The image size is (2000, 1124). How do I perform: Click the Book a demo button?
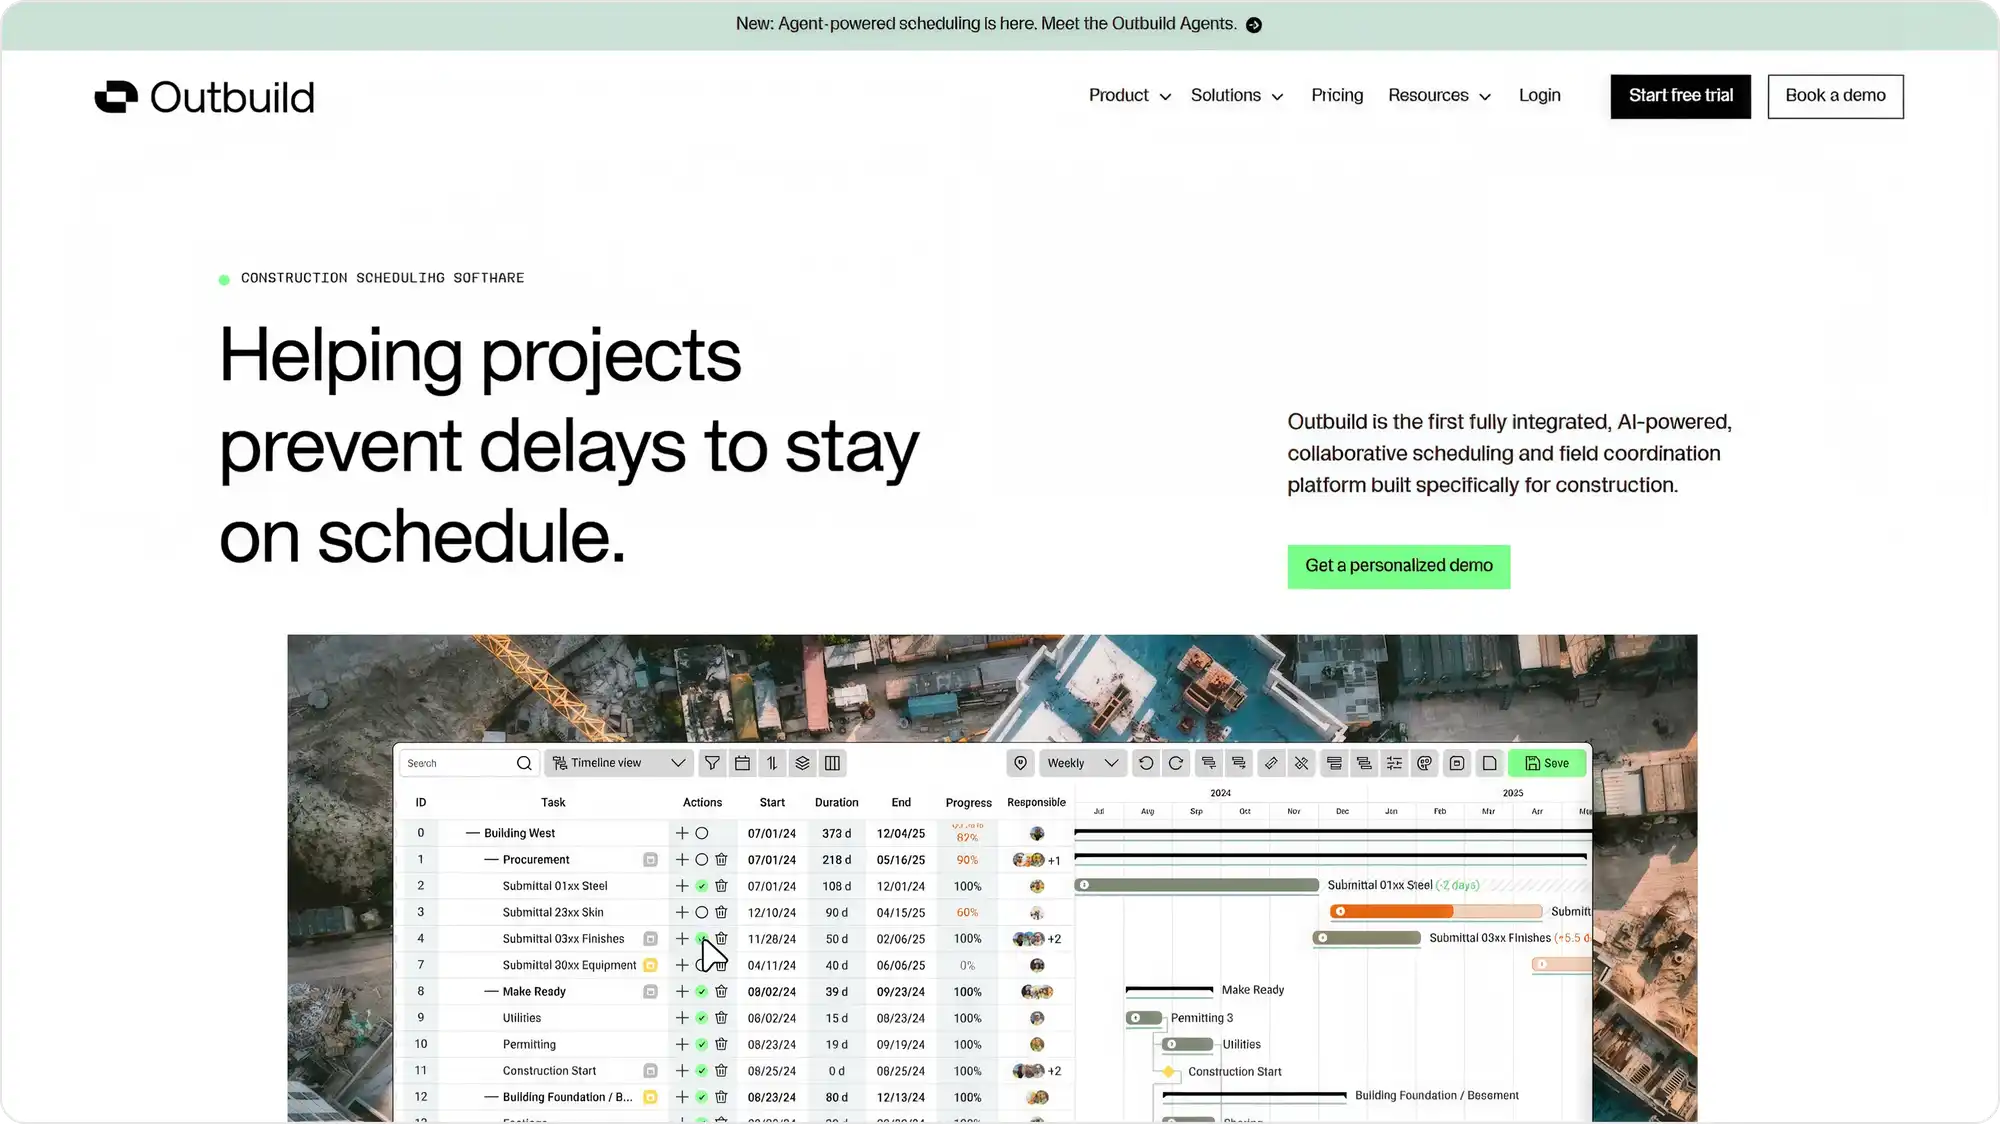tap(1835, 96)
